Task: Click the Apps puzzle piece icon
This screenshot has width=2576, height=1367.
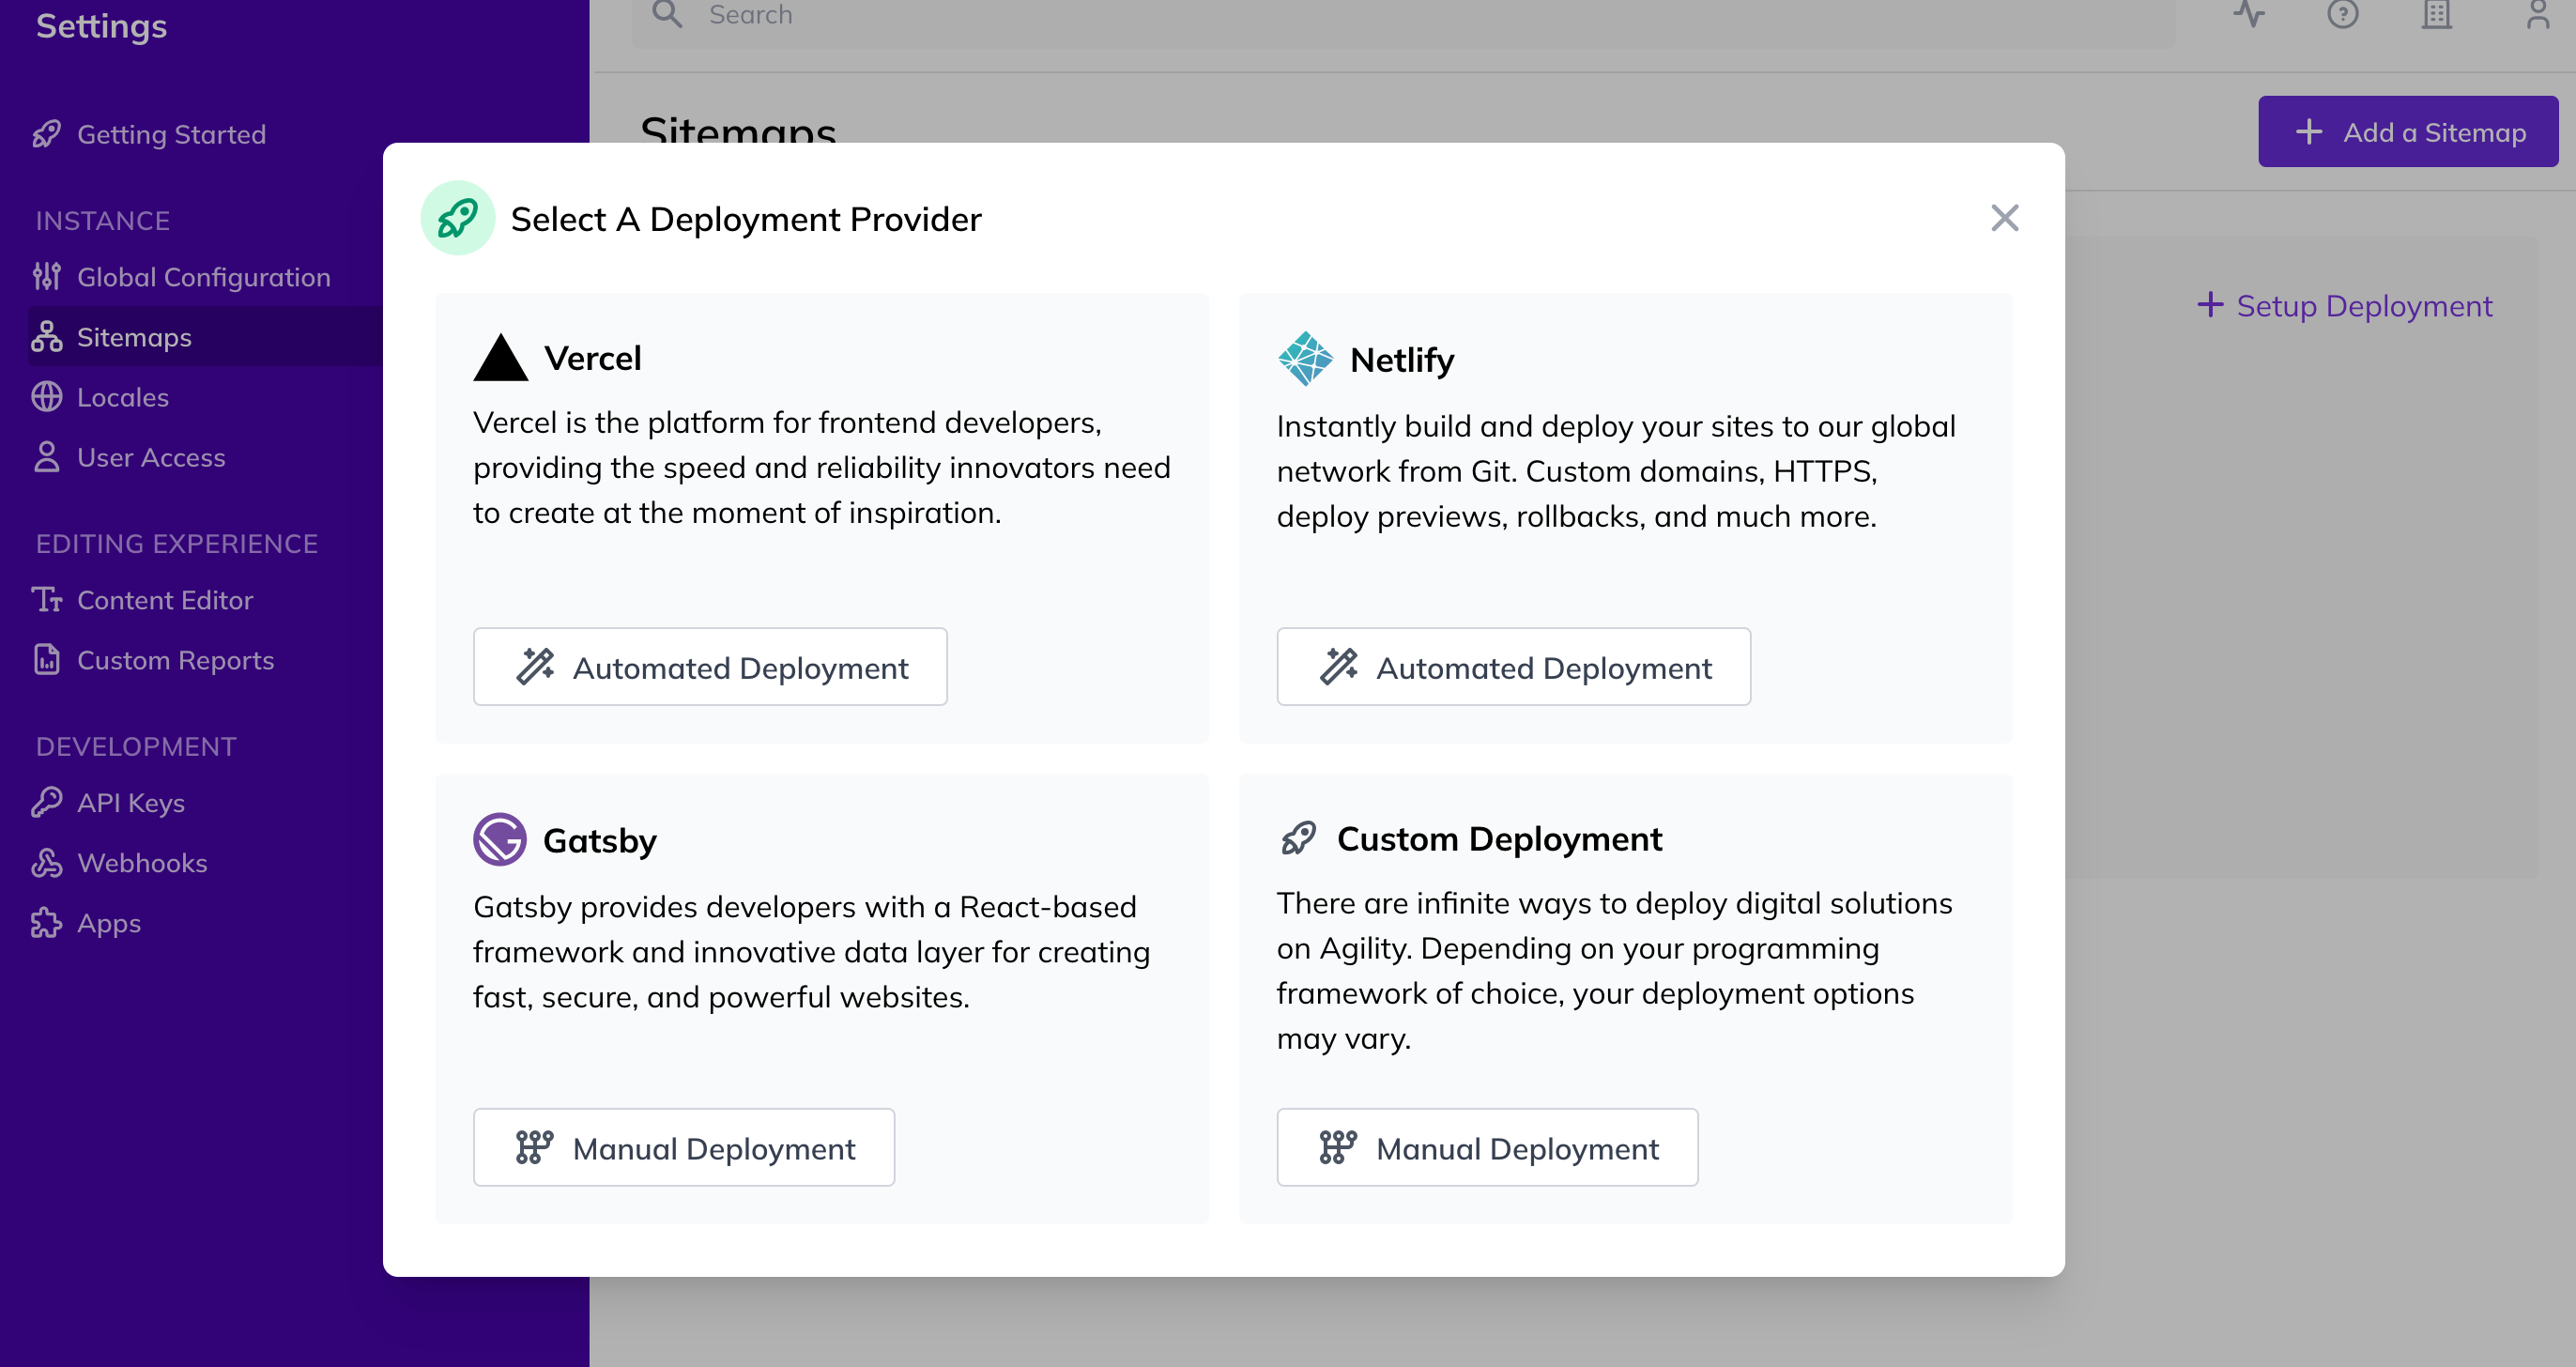Action: [46, 923]
